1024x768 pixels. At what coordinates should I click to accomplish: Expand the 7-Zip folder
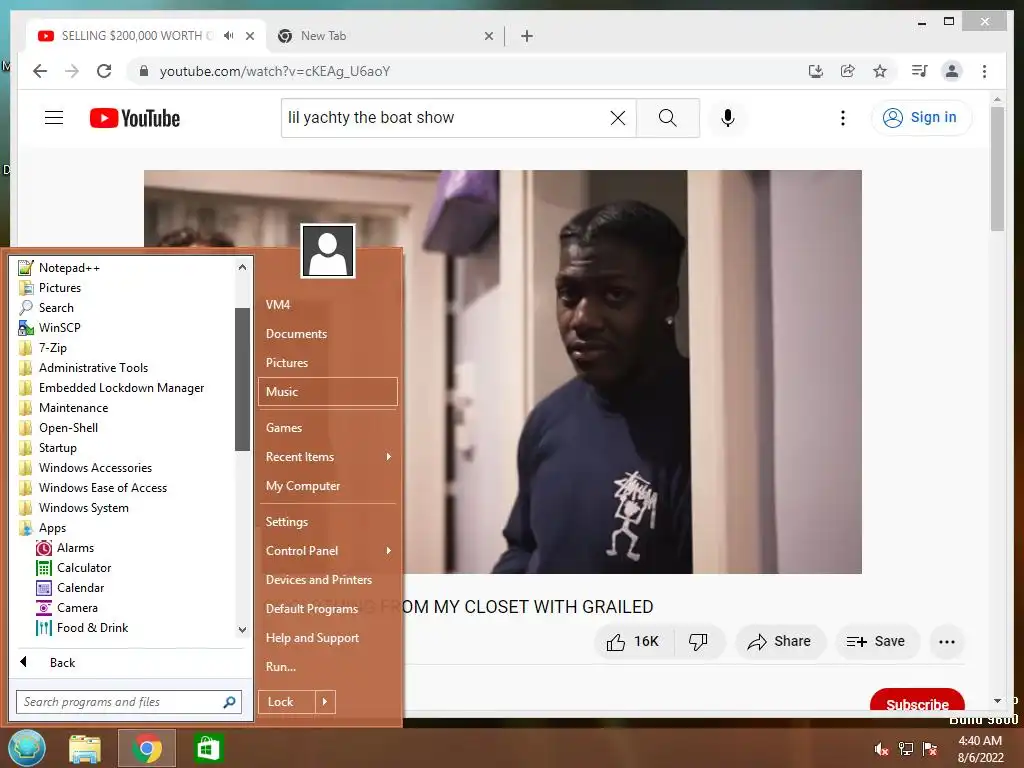[52, 347]
